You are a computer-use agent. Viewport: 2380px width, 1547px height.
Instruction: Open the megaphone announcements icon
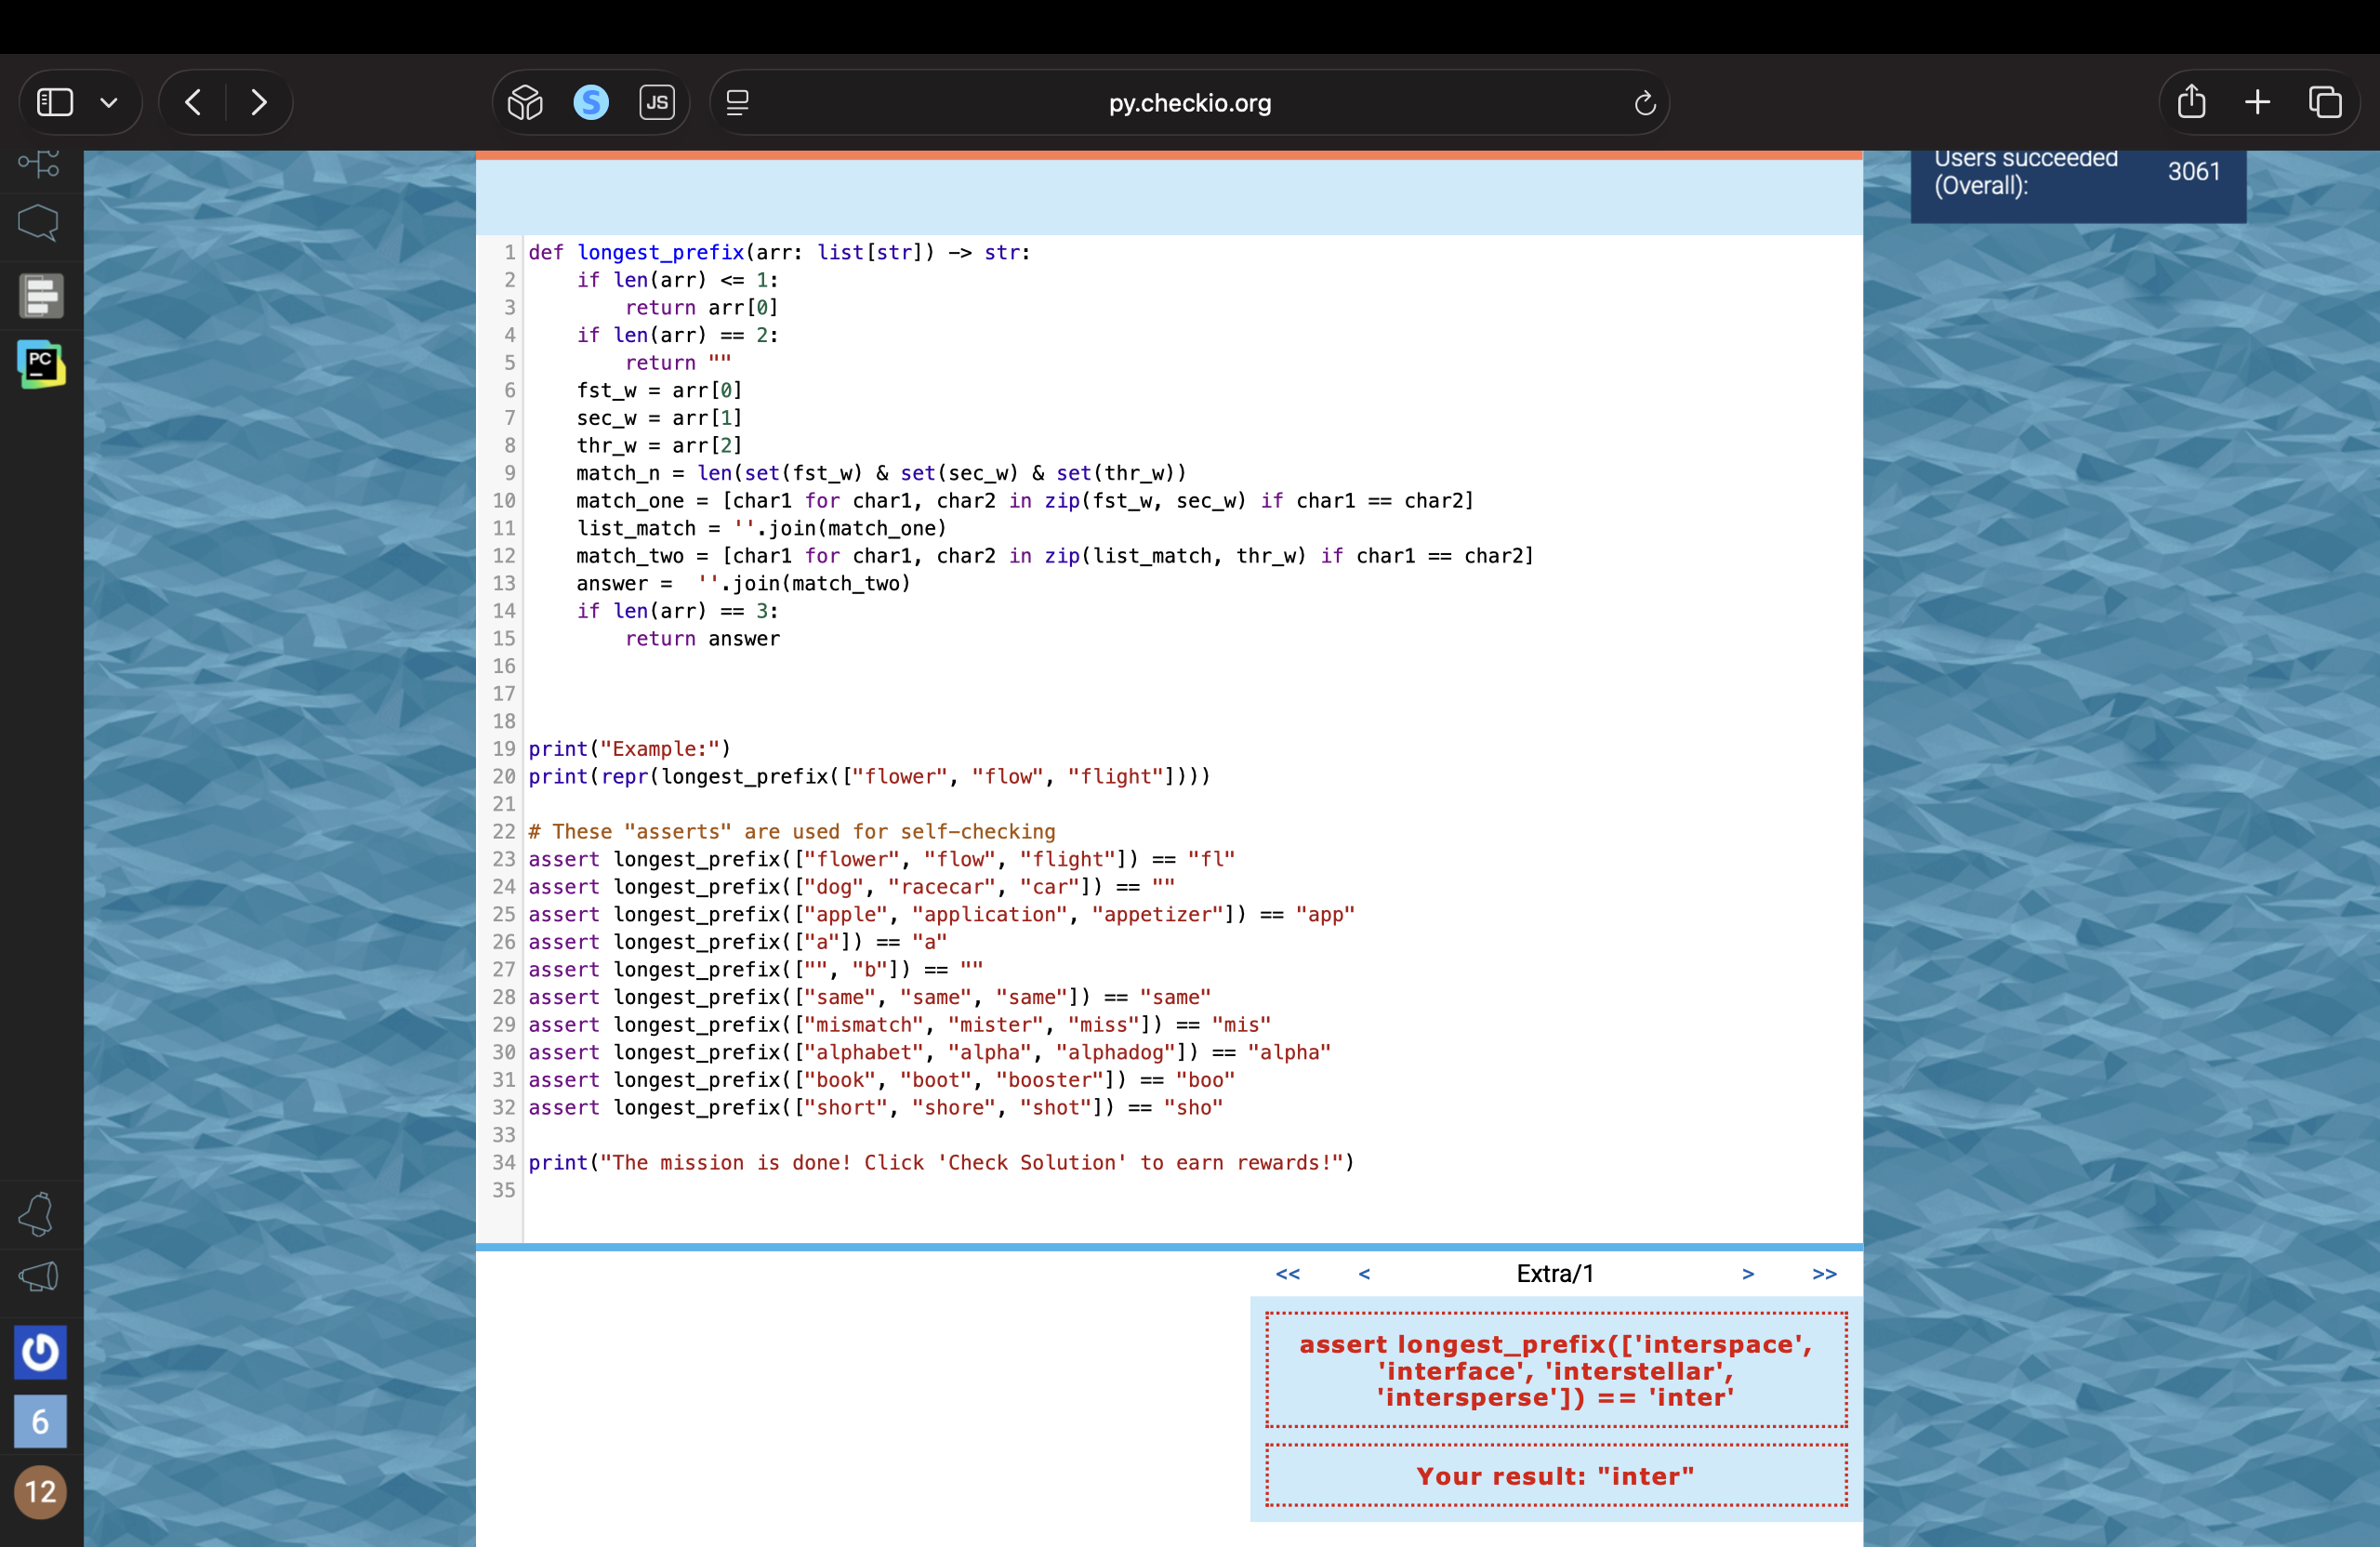click(x=39, y=1277)
